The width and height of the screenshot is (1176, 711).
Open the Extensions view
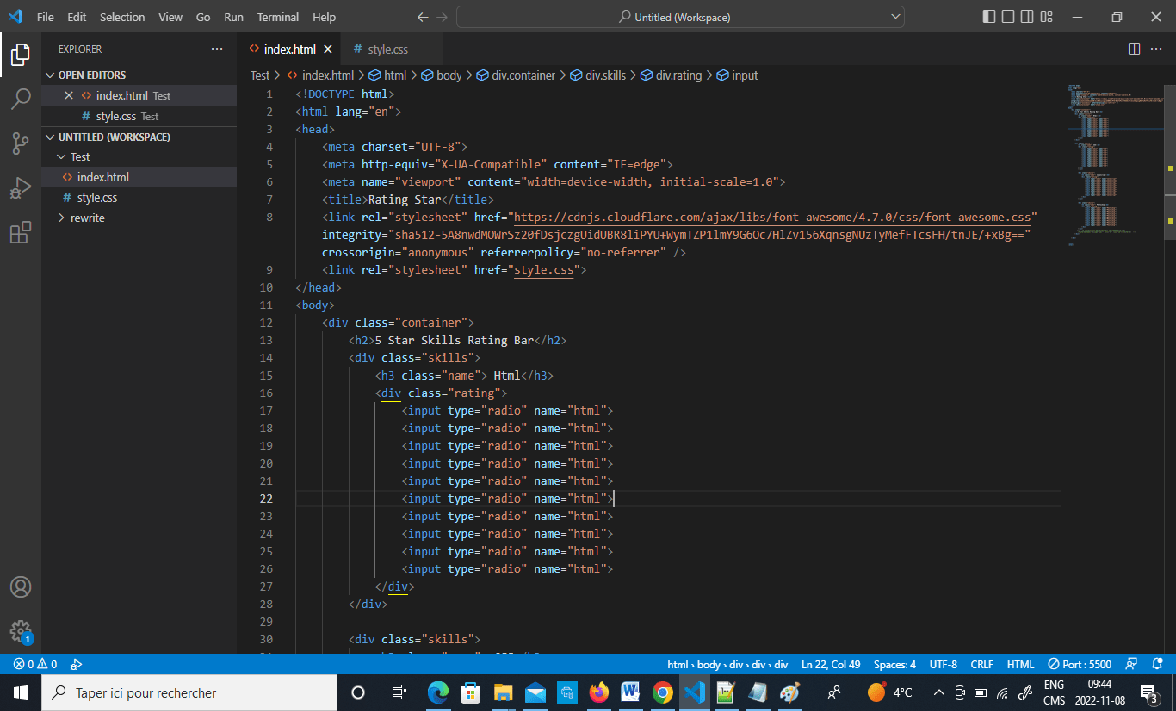(20, 232)
